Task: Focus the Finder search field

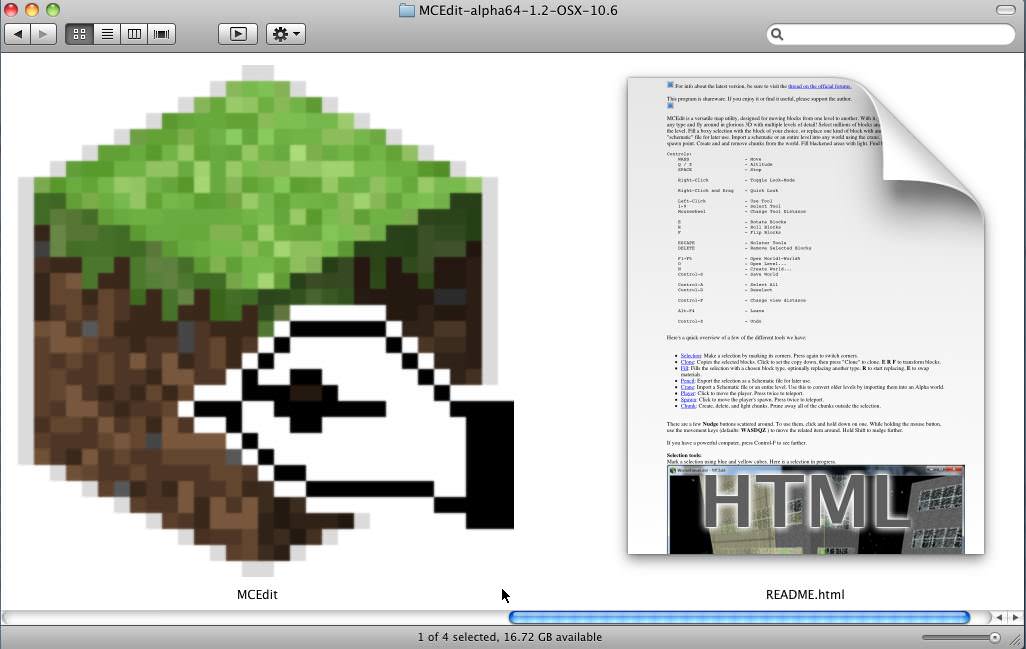Action: click(891, 34)
